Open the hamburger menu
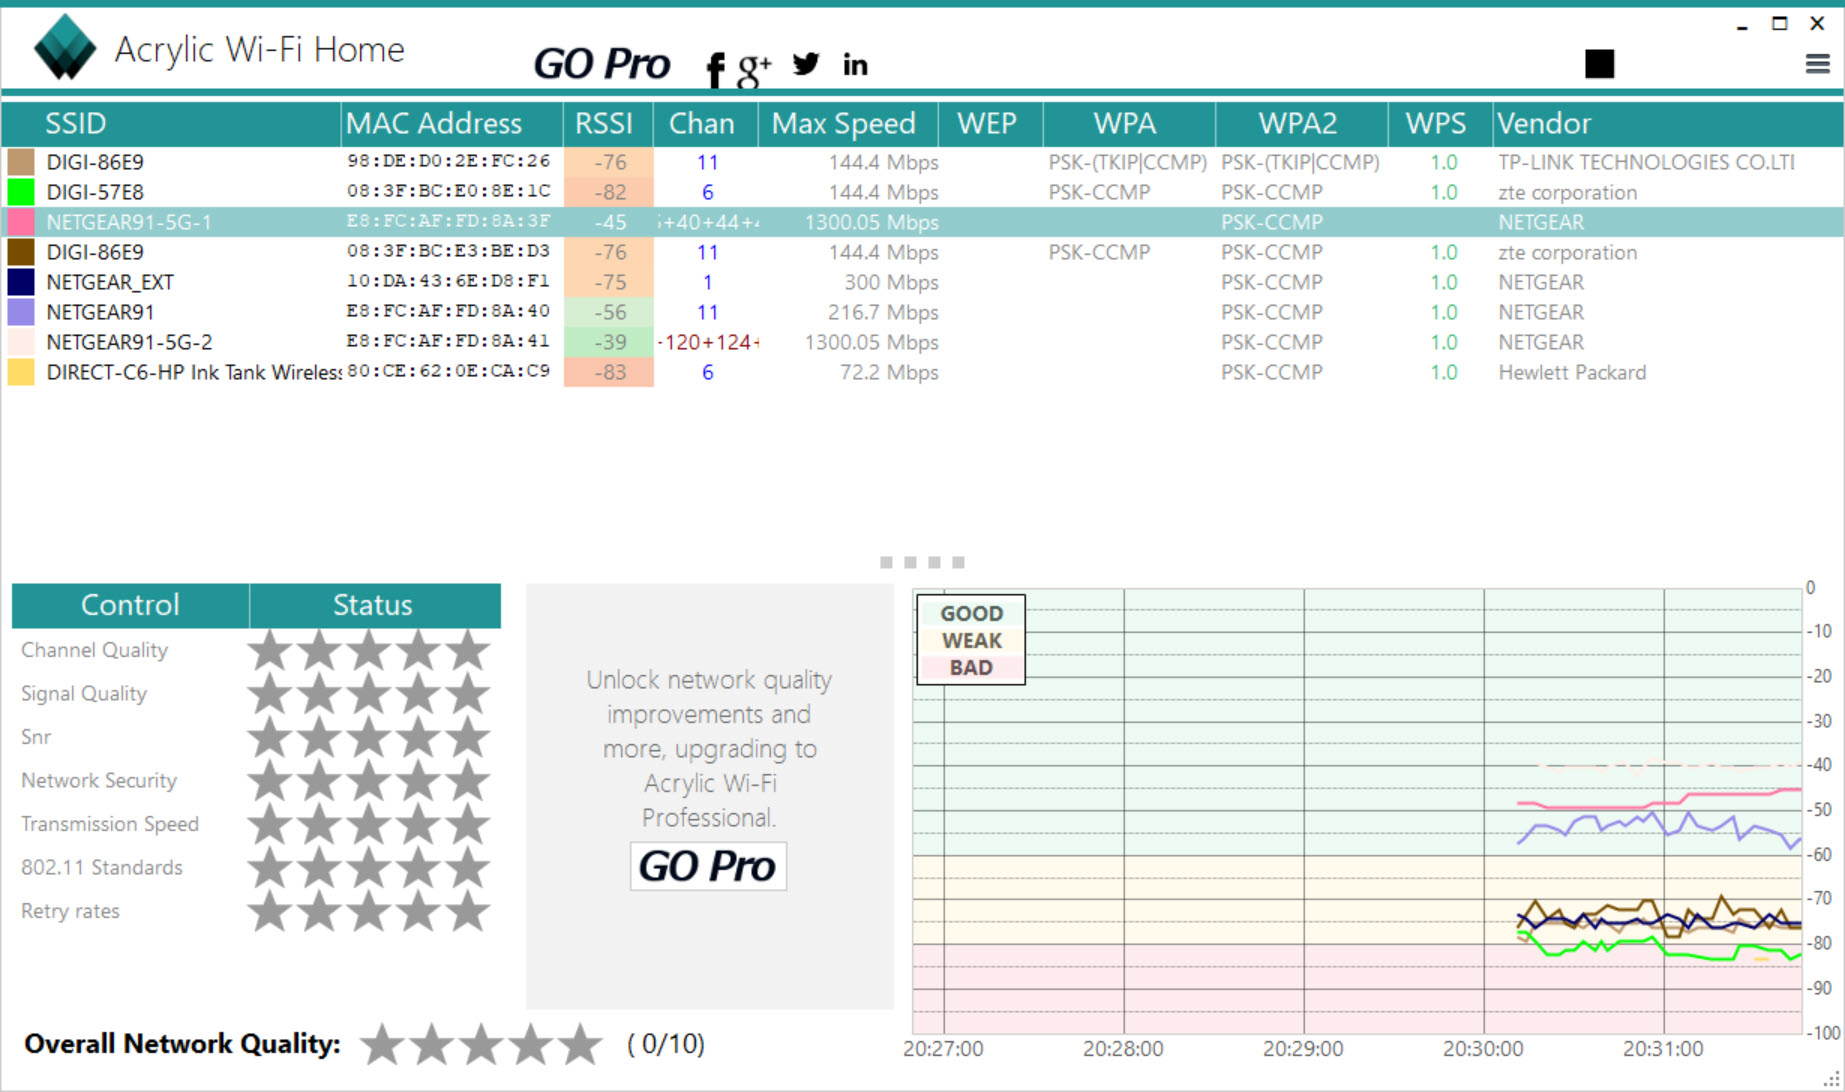1845x1092 pixels. coord(1817,65)
